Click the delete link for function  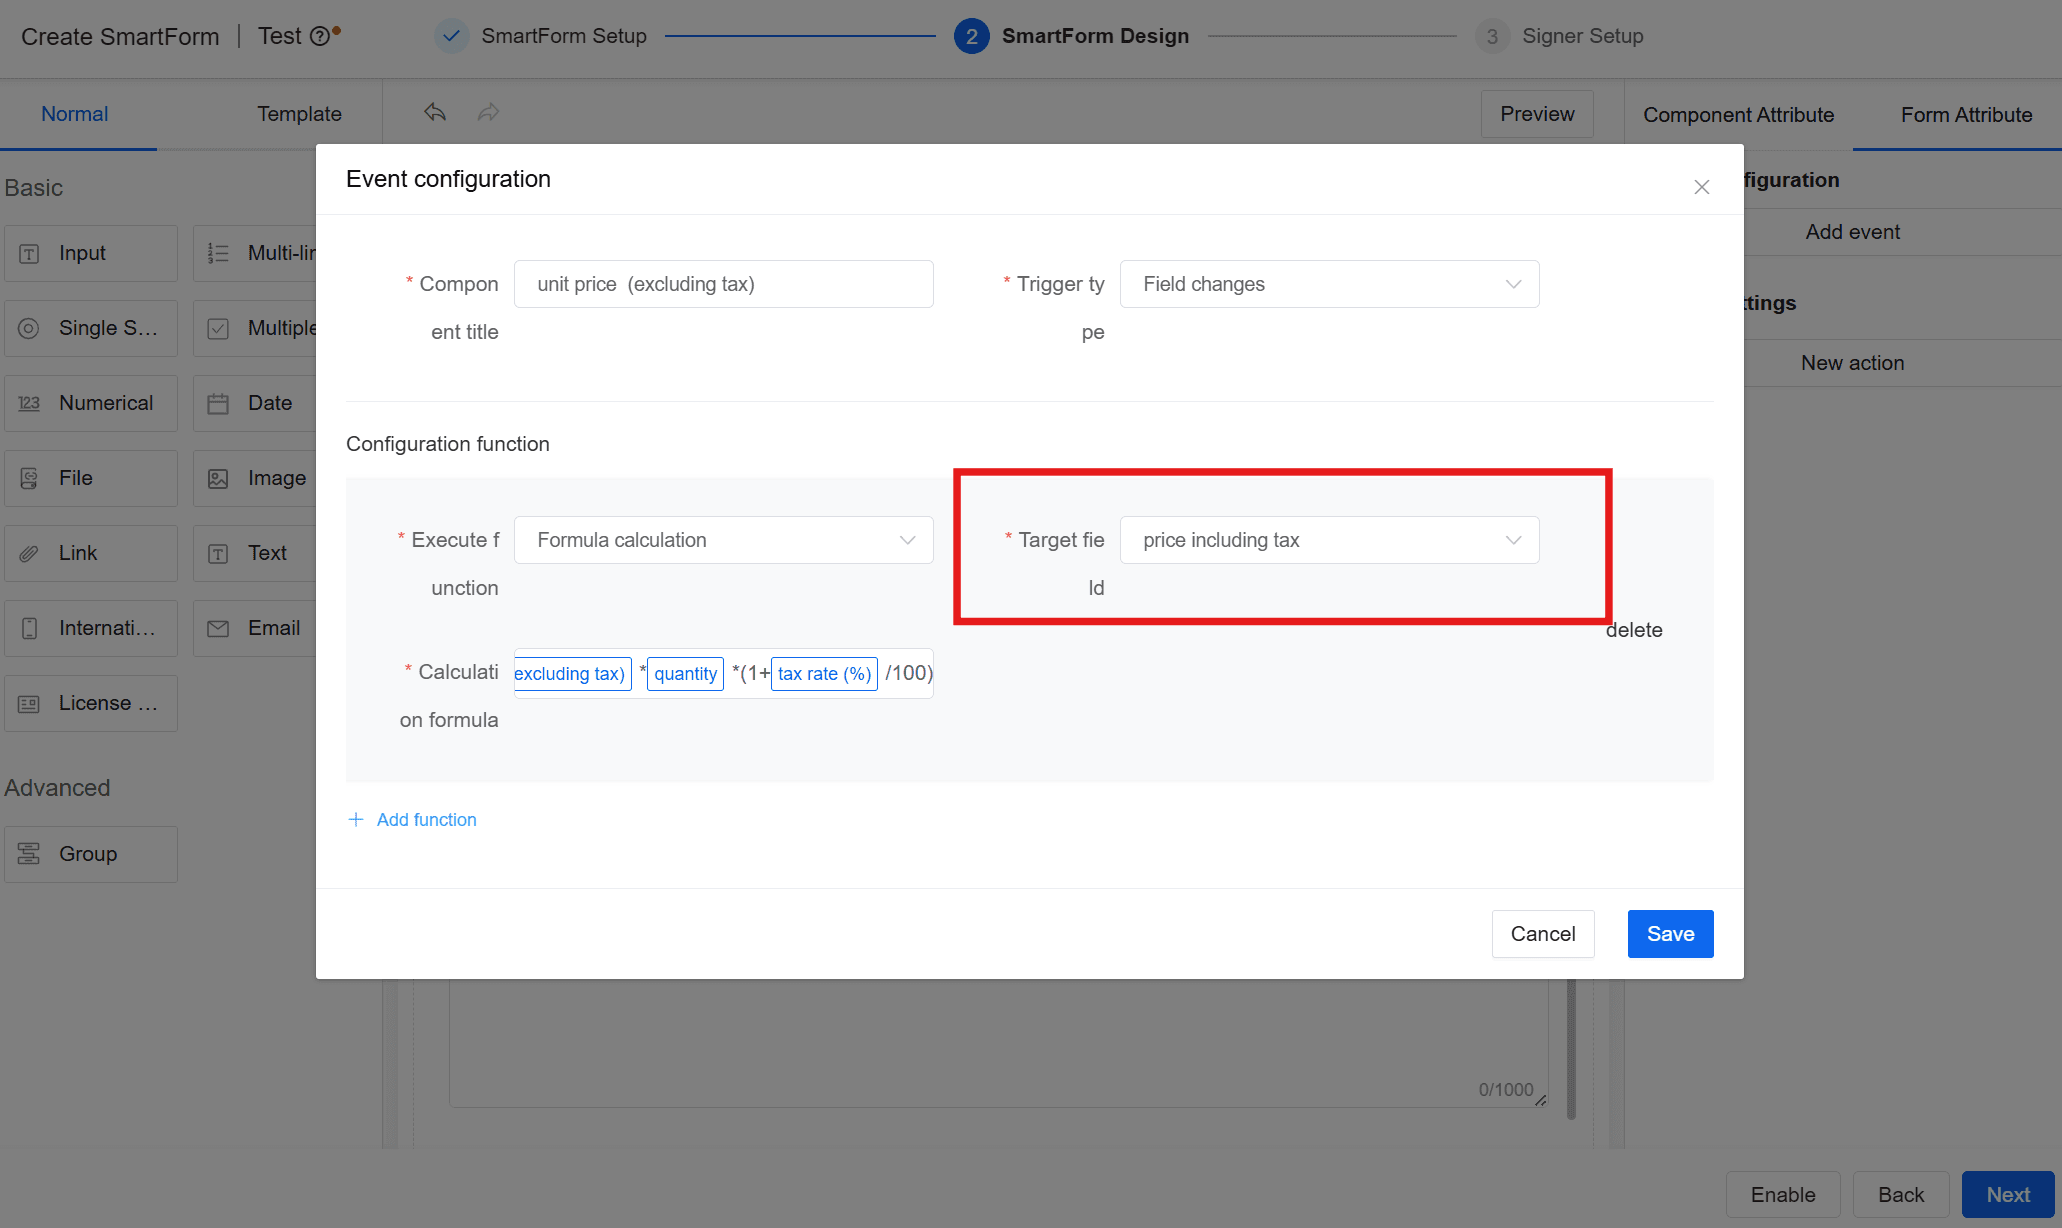(1634, 630)
